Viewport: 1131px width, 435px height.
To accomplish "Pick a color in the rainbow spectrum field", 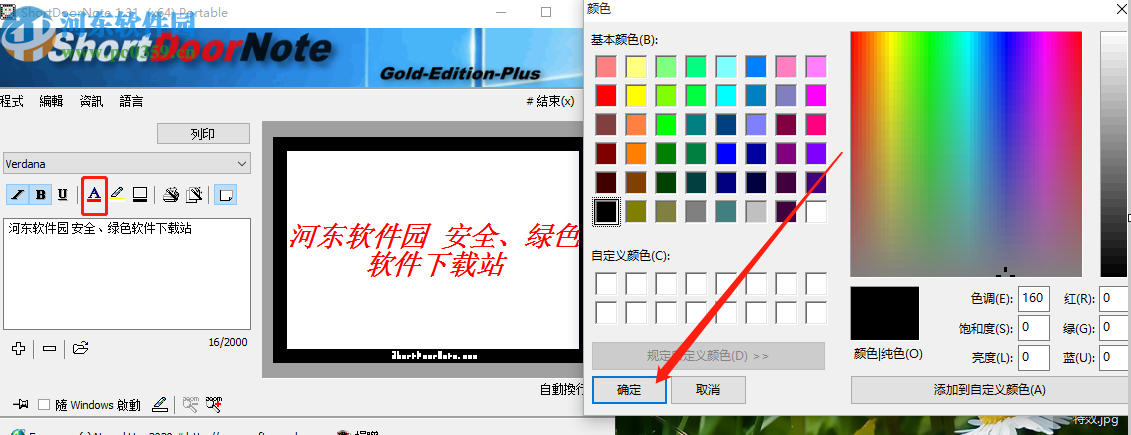I will pos(966,154).
